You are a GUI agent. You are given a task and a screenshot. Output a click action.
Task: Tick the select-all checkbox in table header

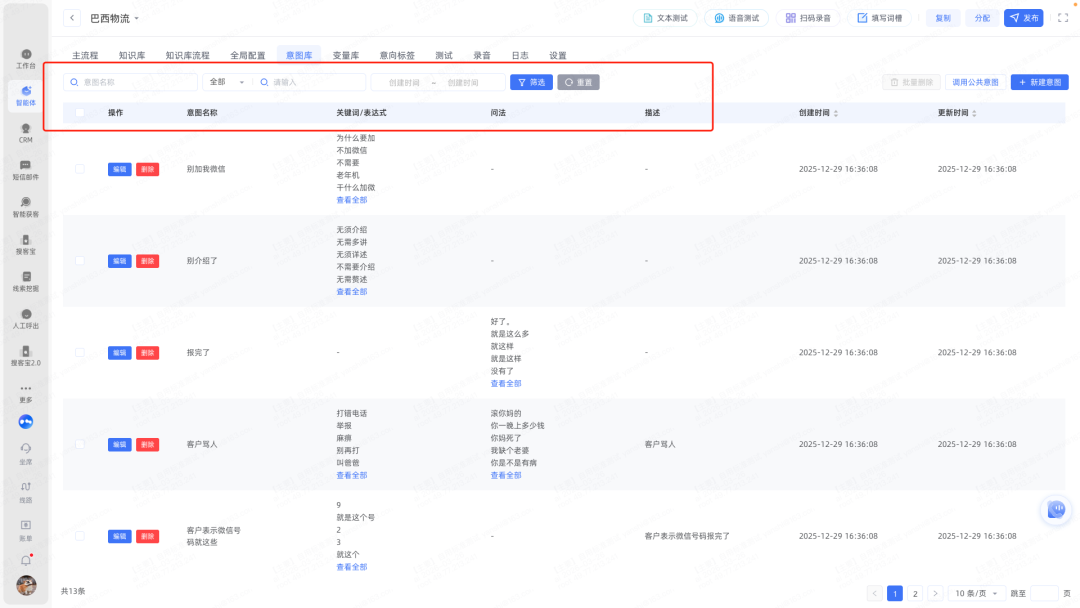coord(80,113)
